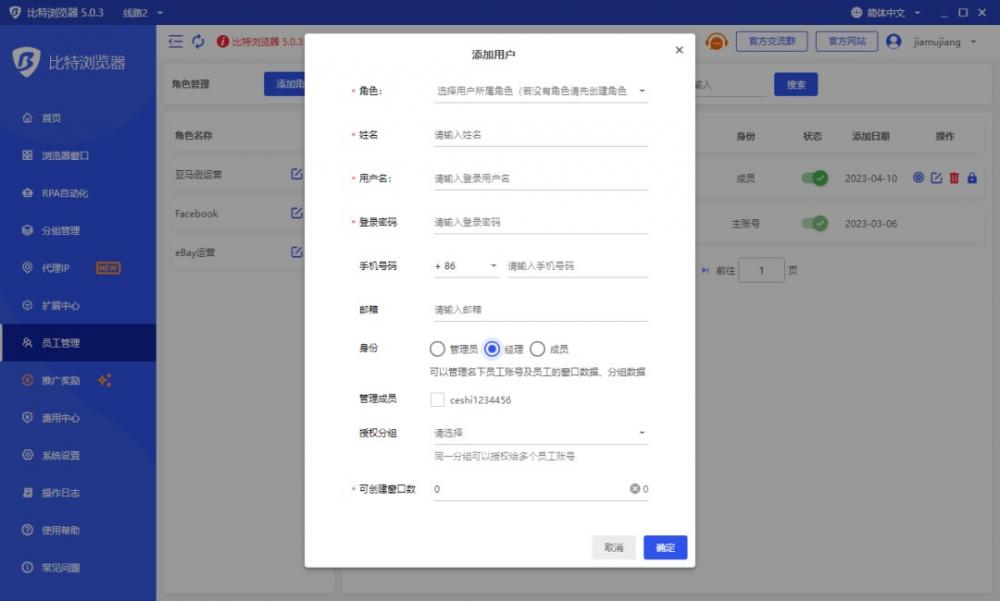Click the globe language icon in title bar
The height and width of the screenshot is (601, 1000).
(857, 13)
